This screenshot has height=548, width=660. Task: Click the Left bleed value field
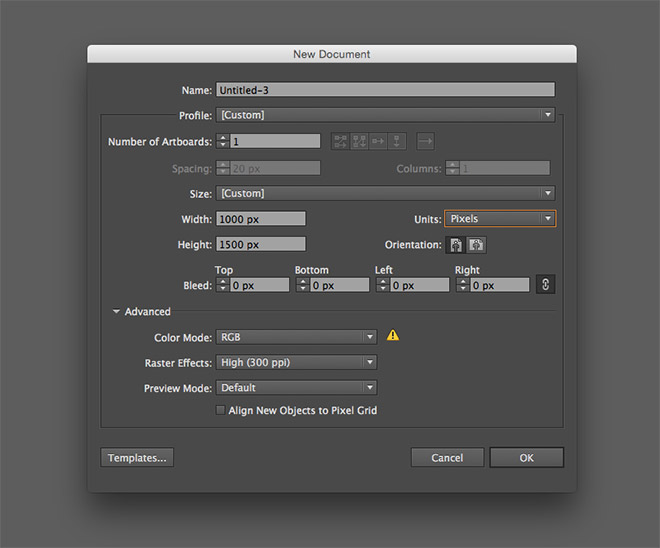click(420, 285)
